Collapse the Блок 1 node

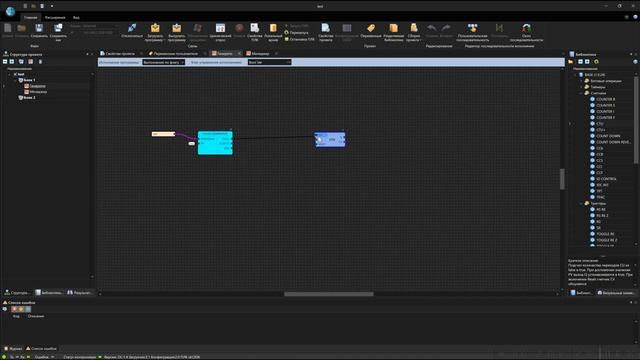(x=16, y=80)
